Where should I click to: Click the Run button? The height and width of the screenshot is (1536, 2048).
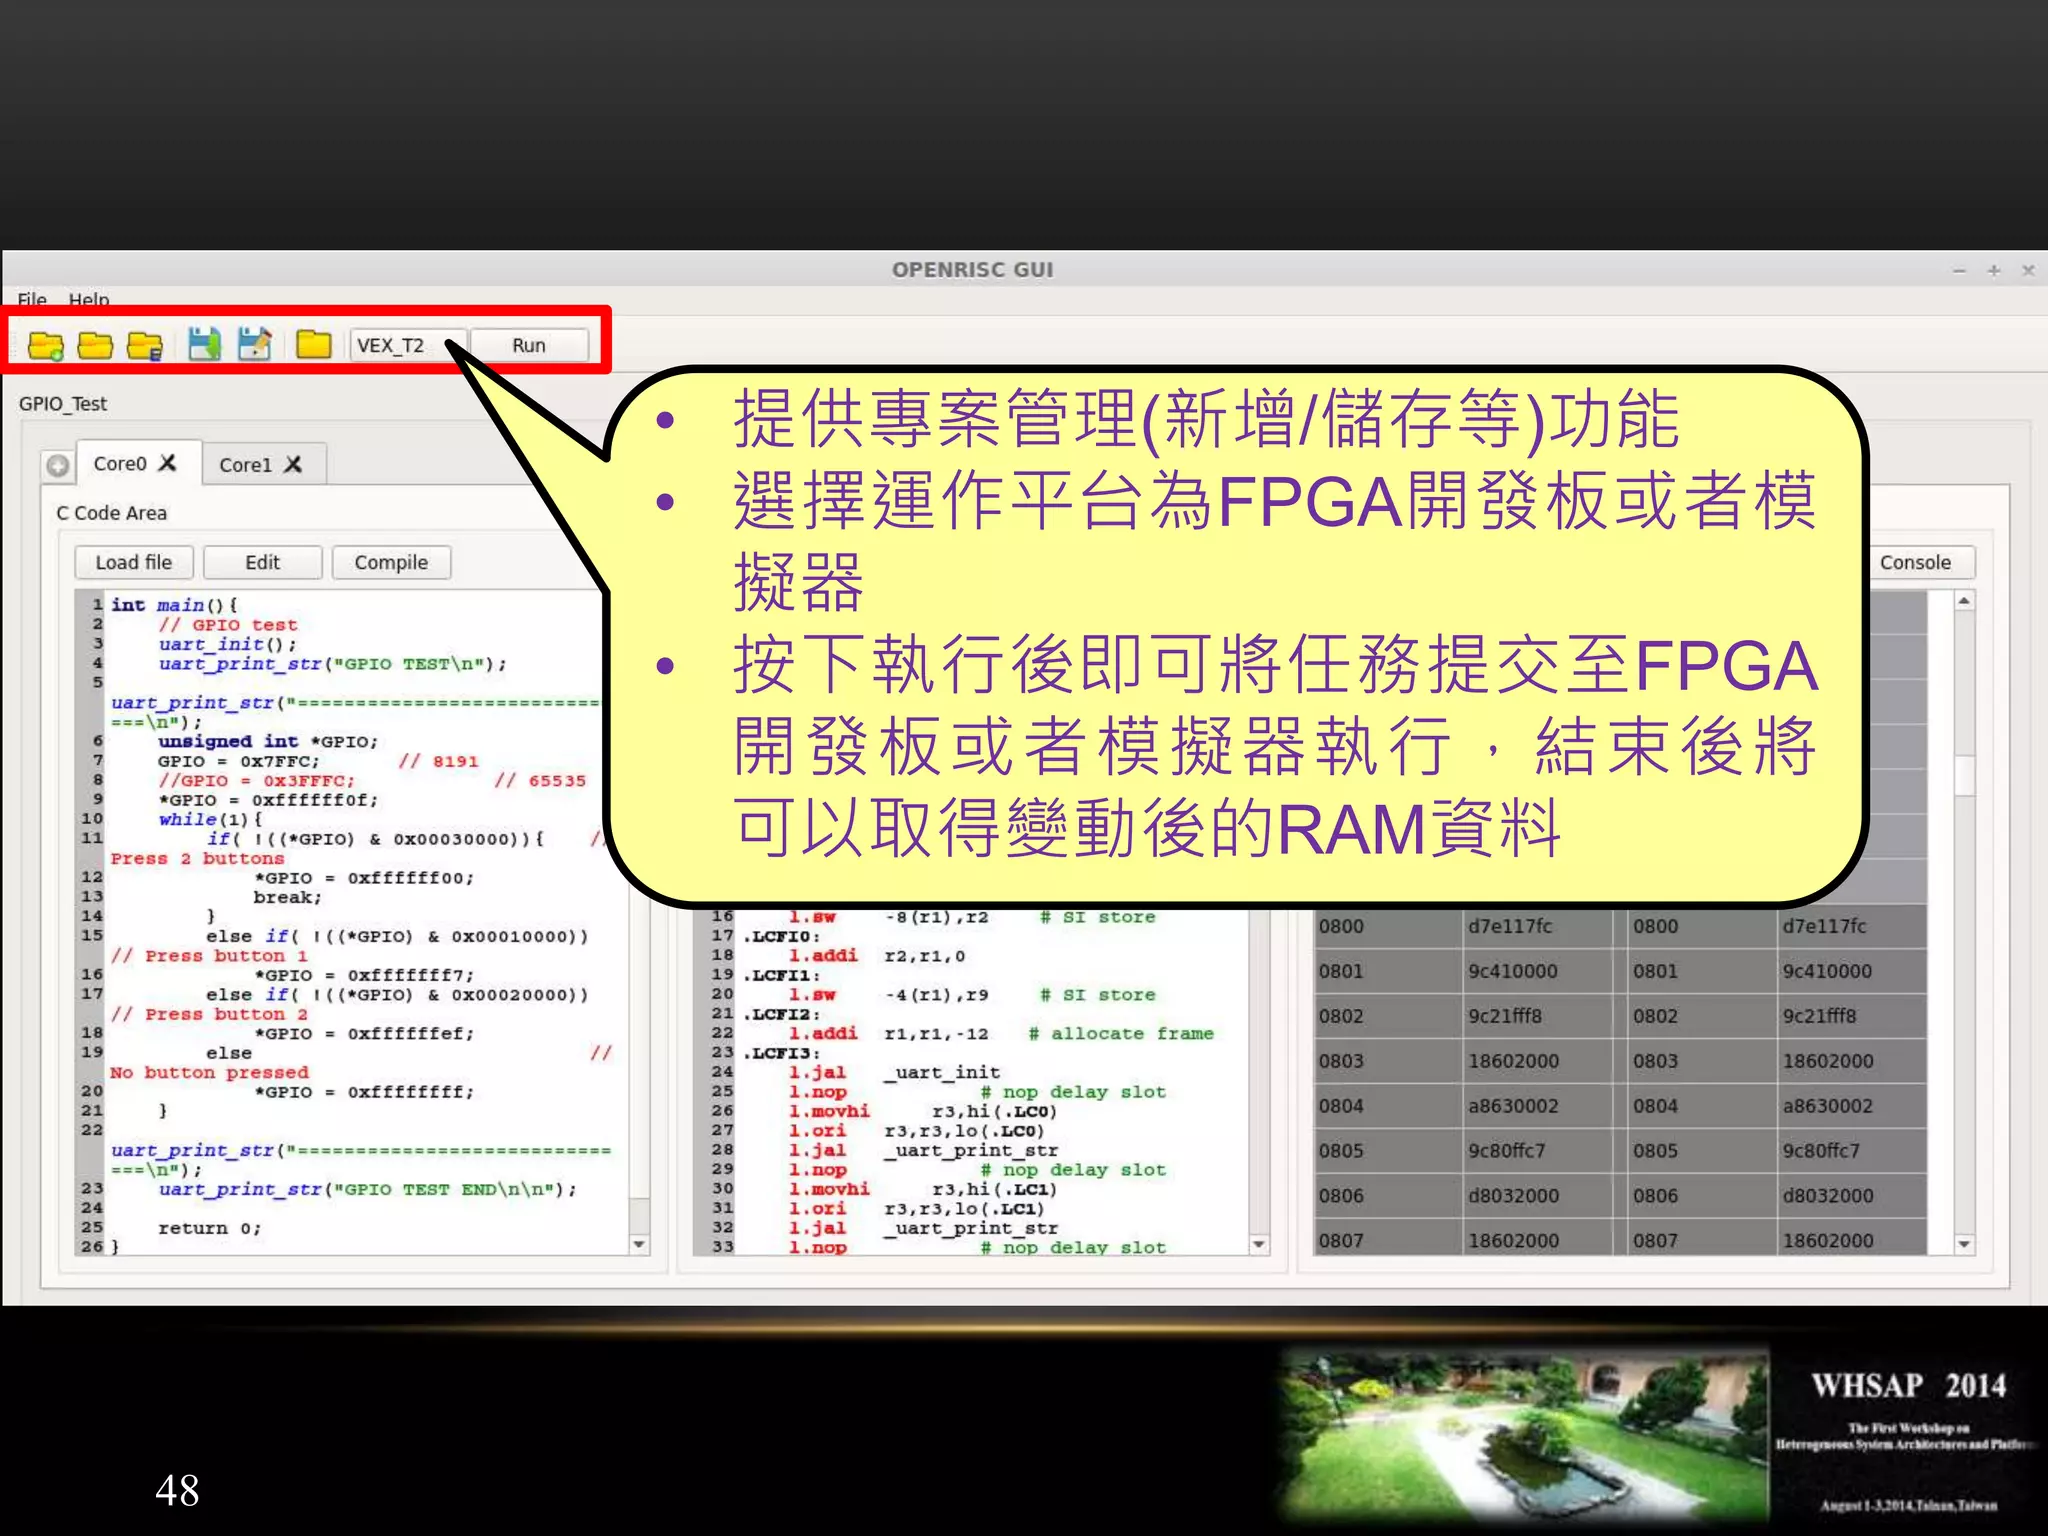coord(529,345)
